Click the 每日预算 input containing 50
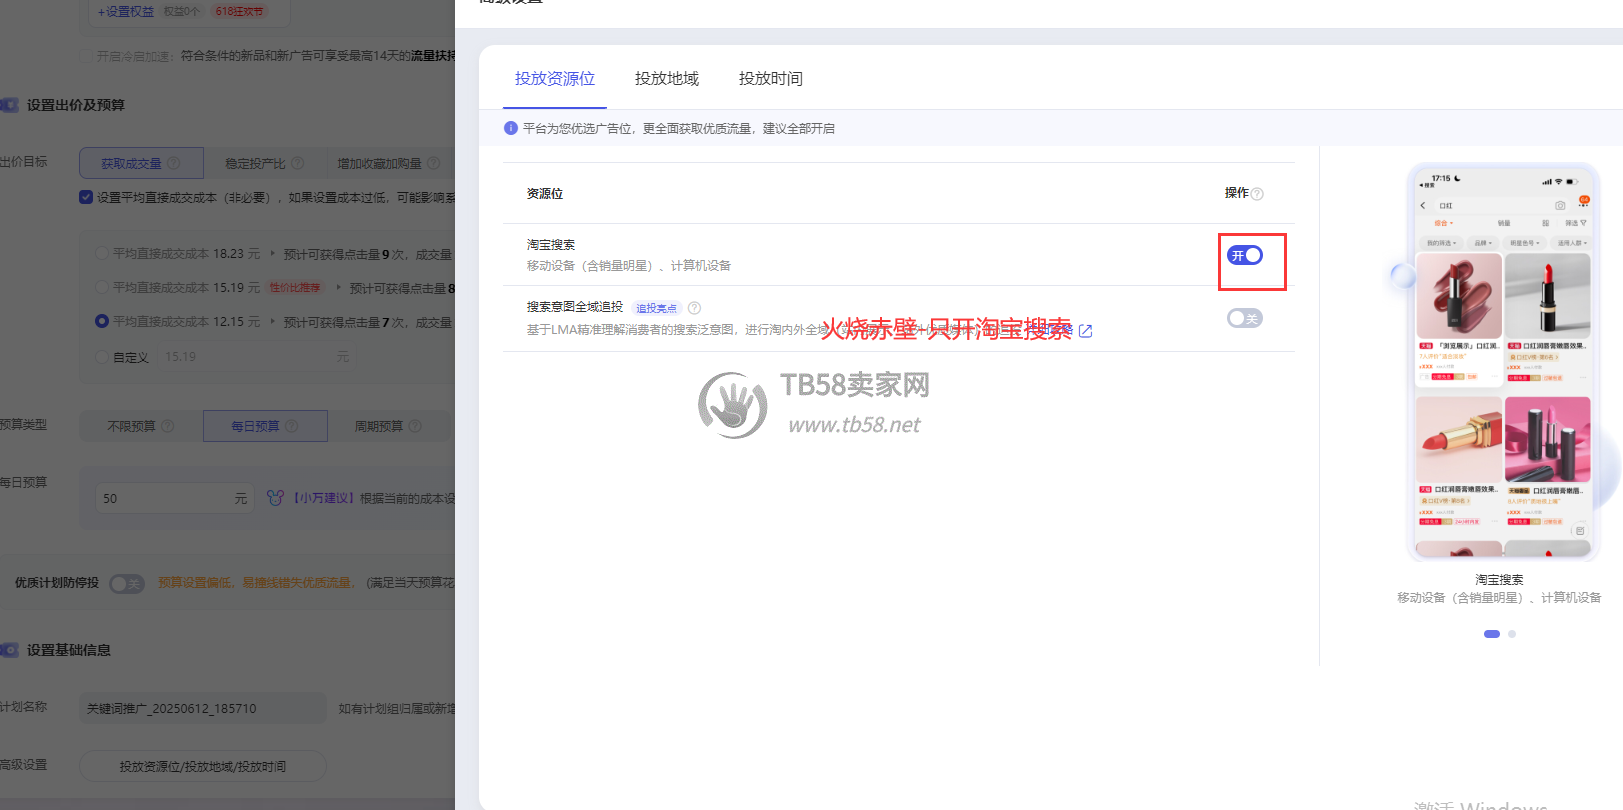The width and height of the screenshot is (1623, 810). pyautogui.click(x=175, y=498)
